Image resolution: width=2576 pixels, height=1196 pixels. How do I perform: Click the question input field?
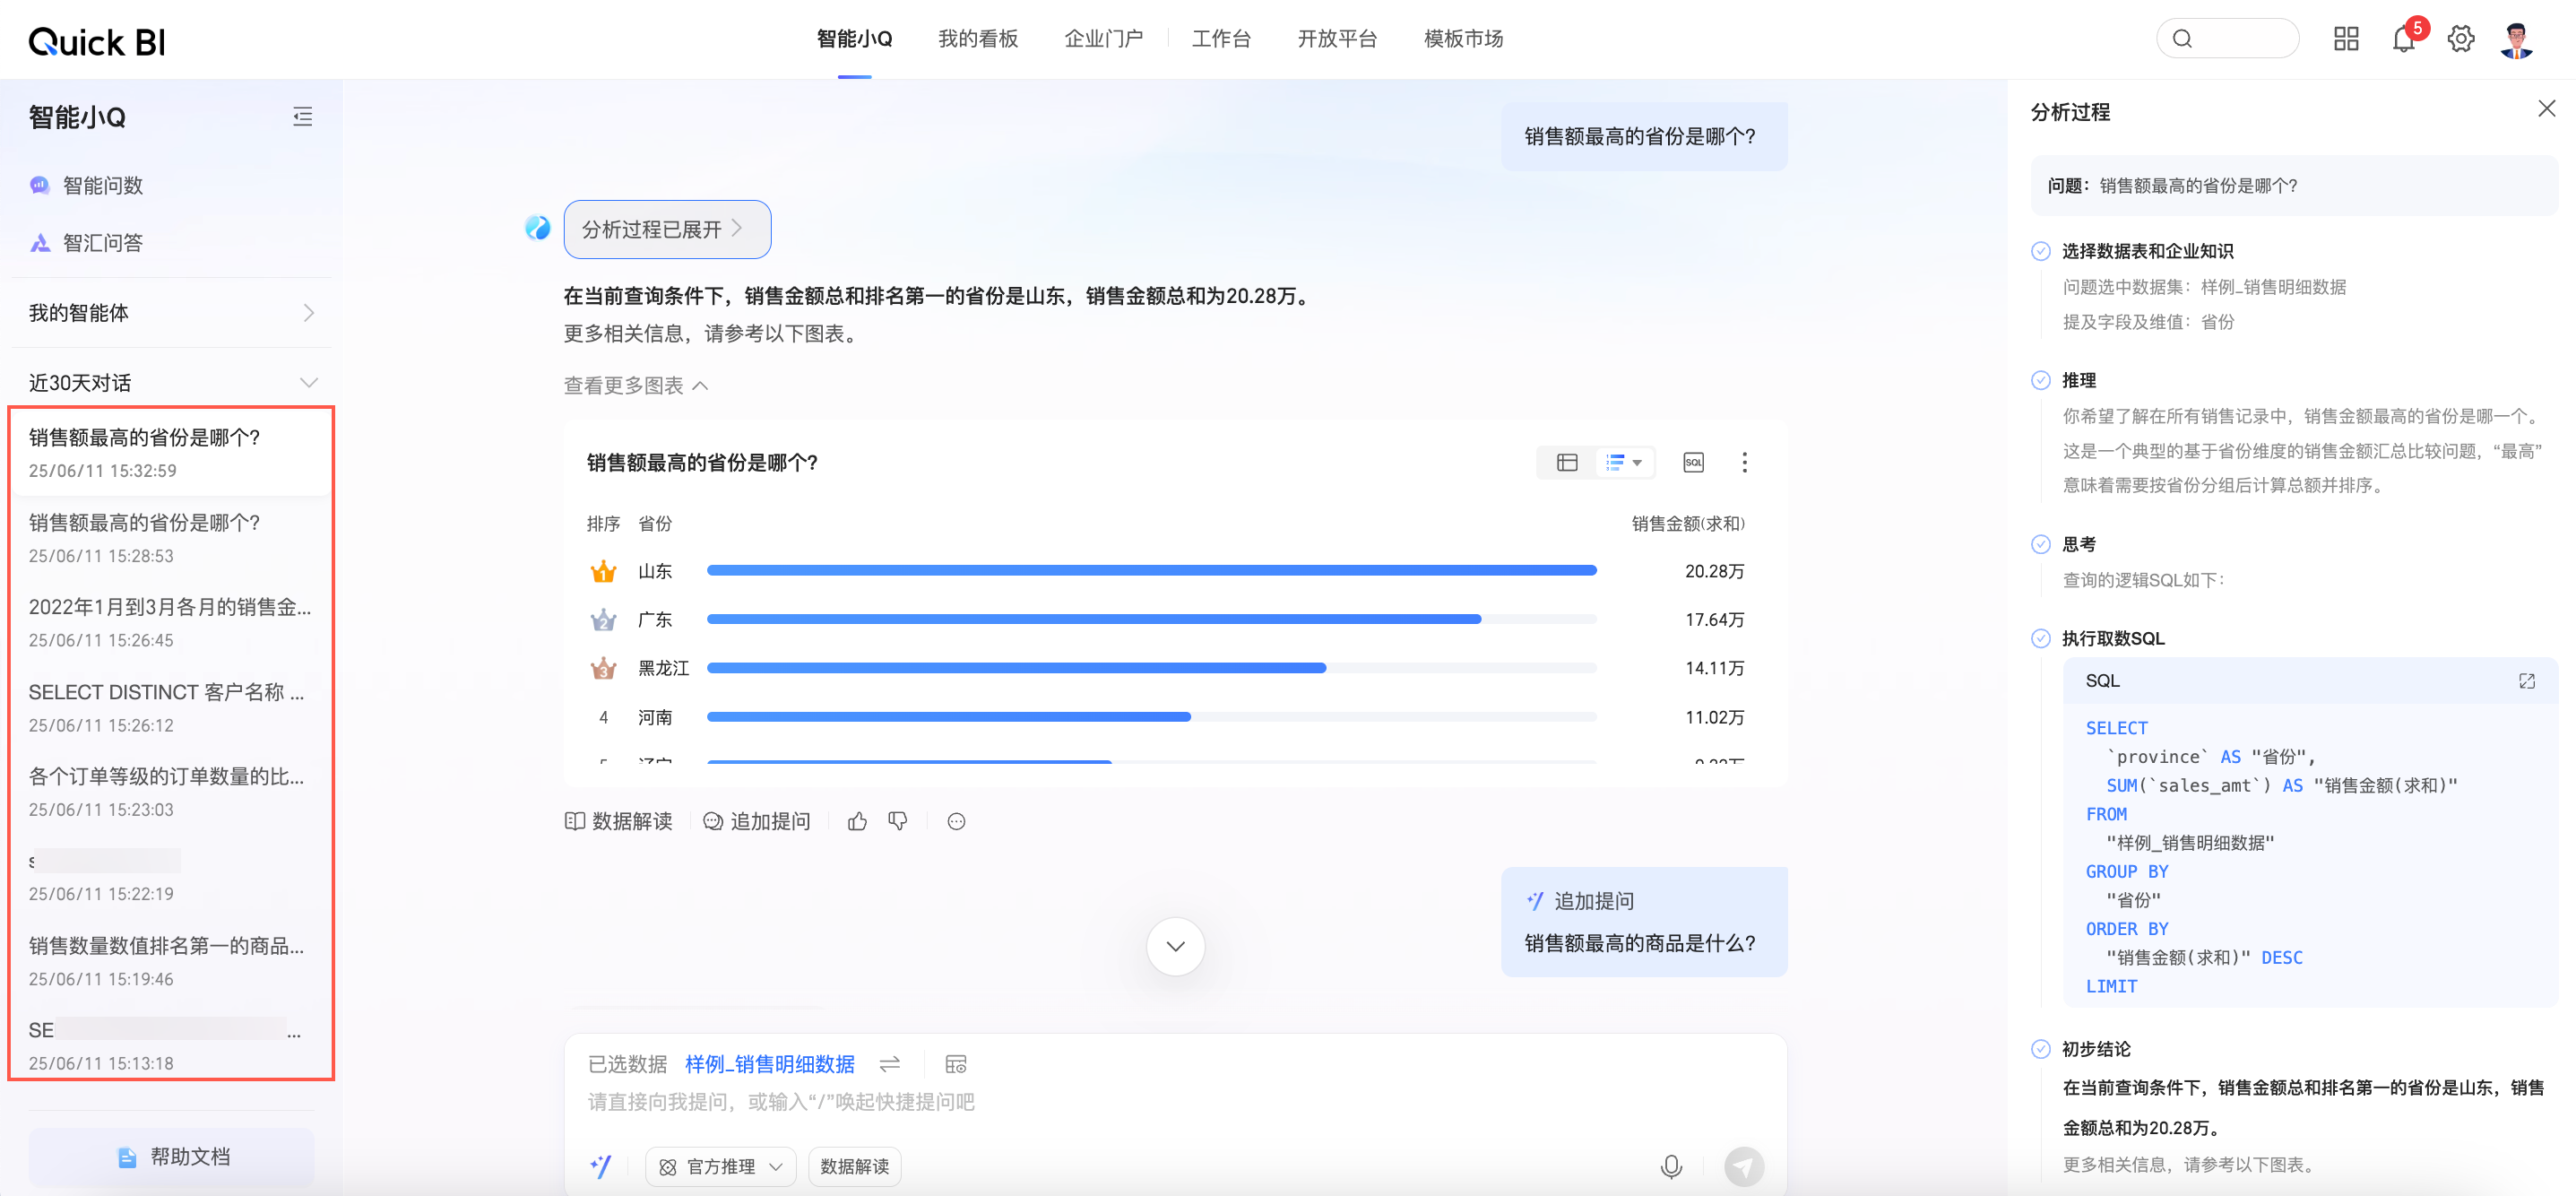(1175, 1102)
